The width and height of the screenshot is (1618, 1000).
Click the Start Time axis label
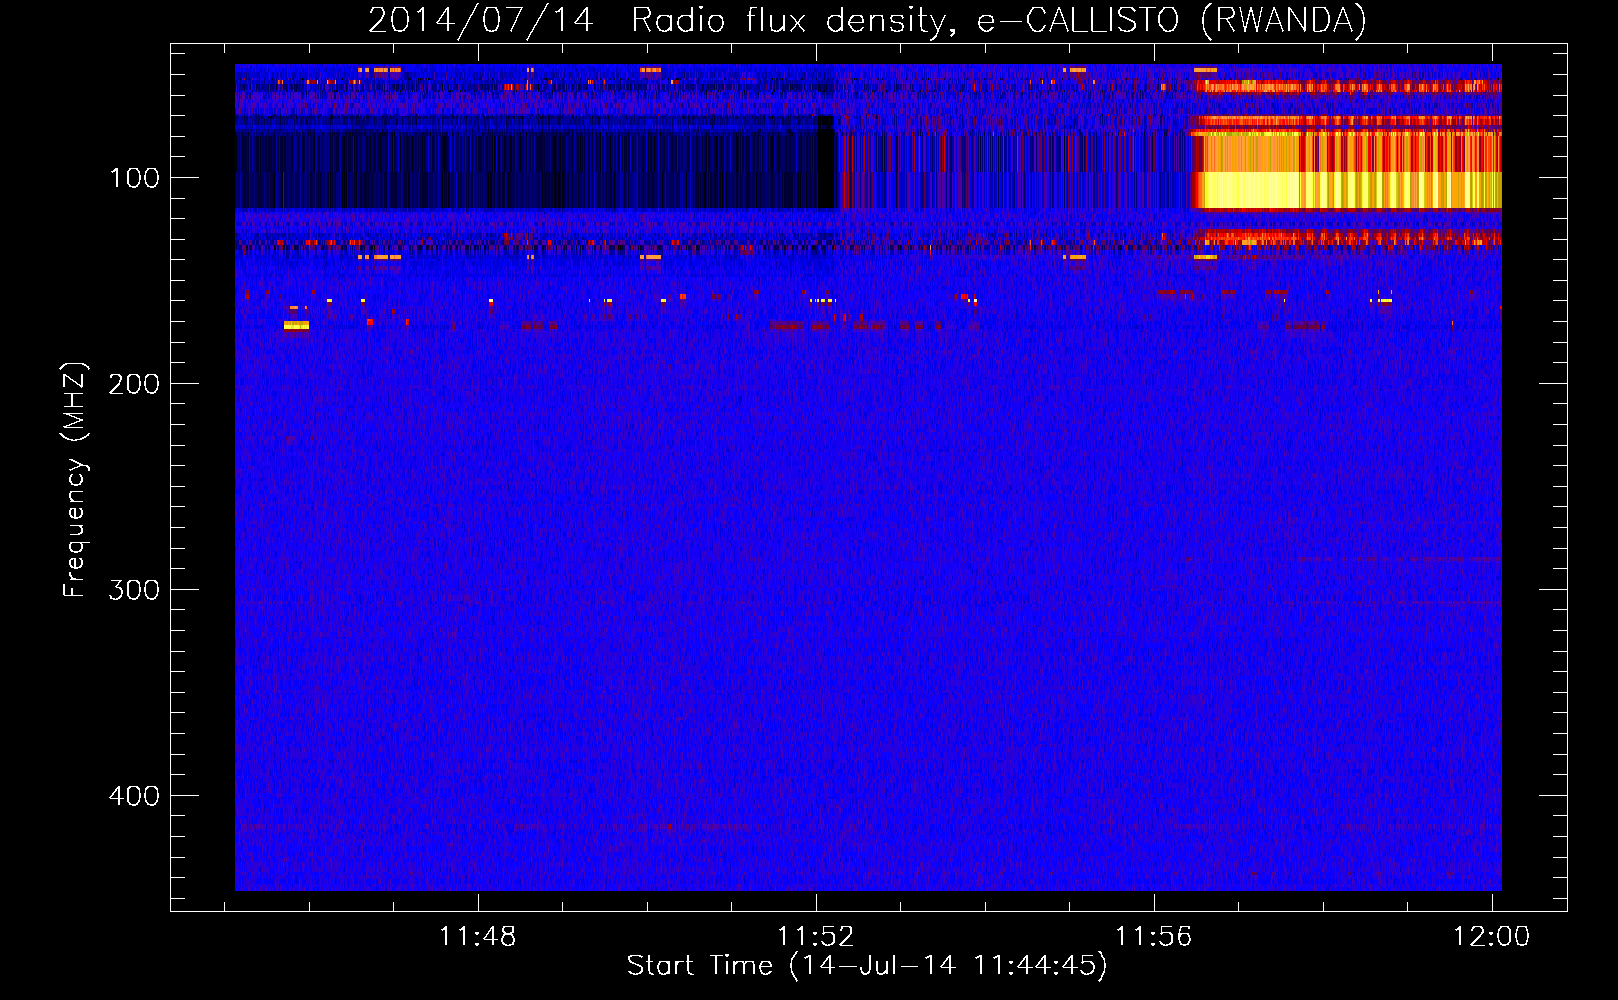tap(867, 965)
